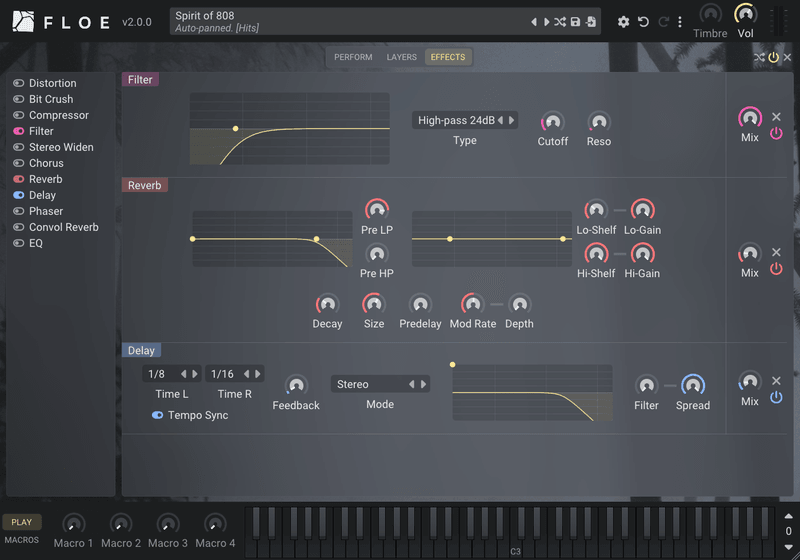Remove the Delay effect with its X
This screenshot has width=800, height=560.
coord(776,380)
